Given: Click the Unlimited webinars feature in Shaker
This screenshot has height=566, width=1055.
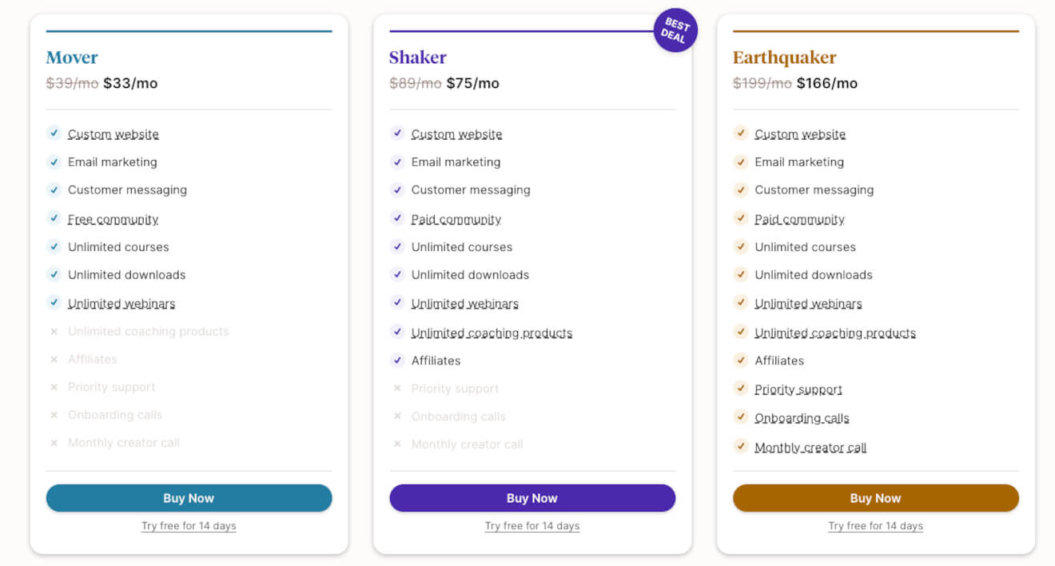Looking at the screenshot, I should pos(464,303).
